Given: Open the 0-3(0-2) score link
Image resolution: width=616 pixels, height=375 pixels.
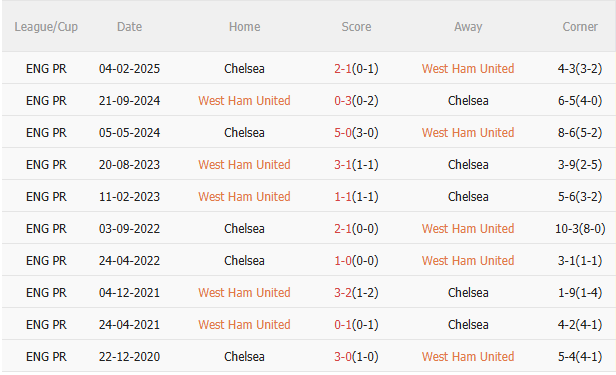Looking at the screenshot, I should point(356,101).
